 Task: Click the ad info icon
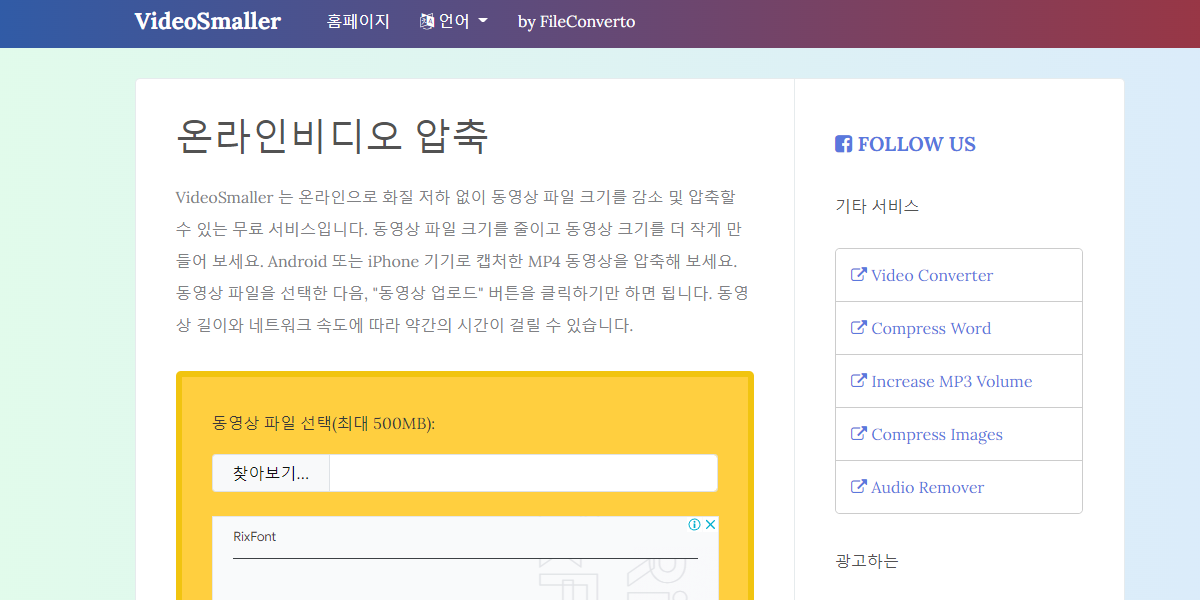coord(694,525)
